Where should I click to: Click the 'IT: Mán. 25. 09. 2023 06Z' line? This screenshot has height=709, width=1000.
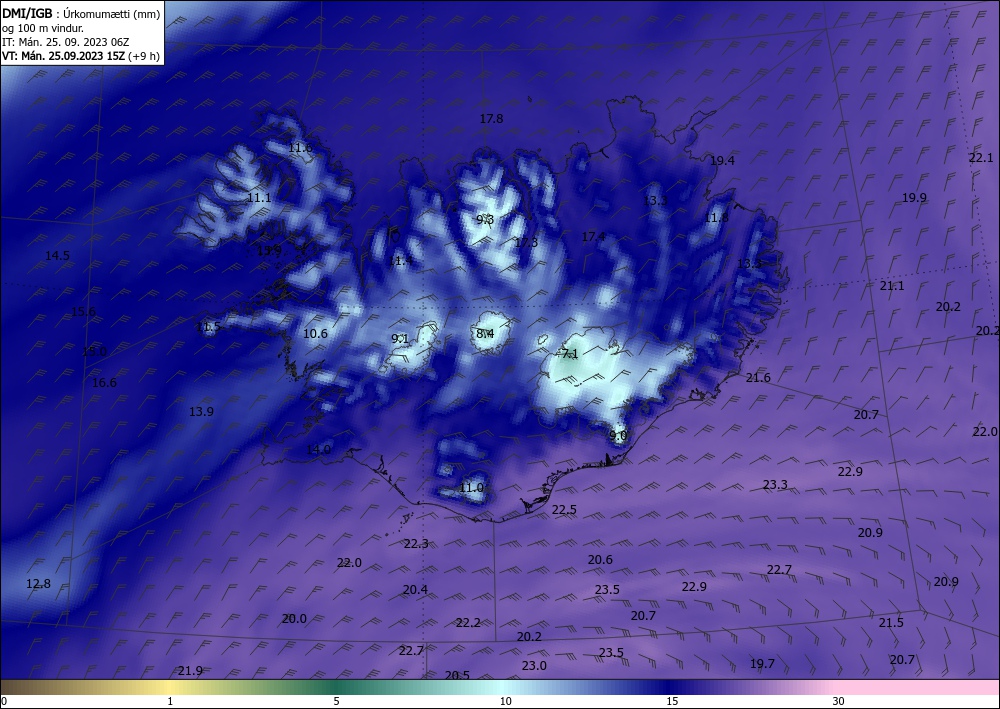66,42
